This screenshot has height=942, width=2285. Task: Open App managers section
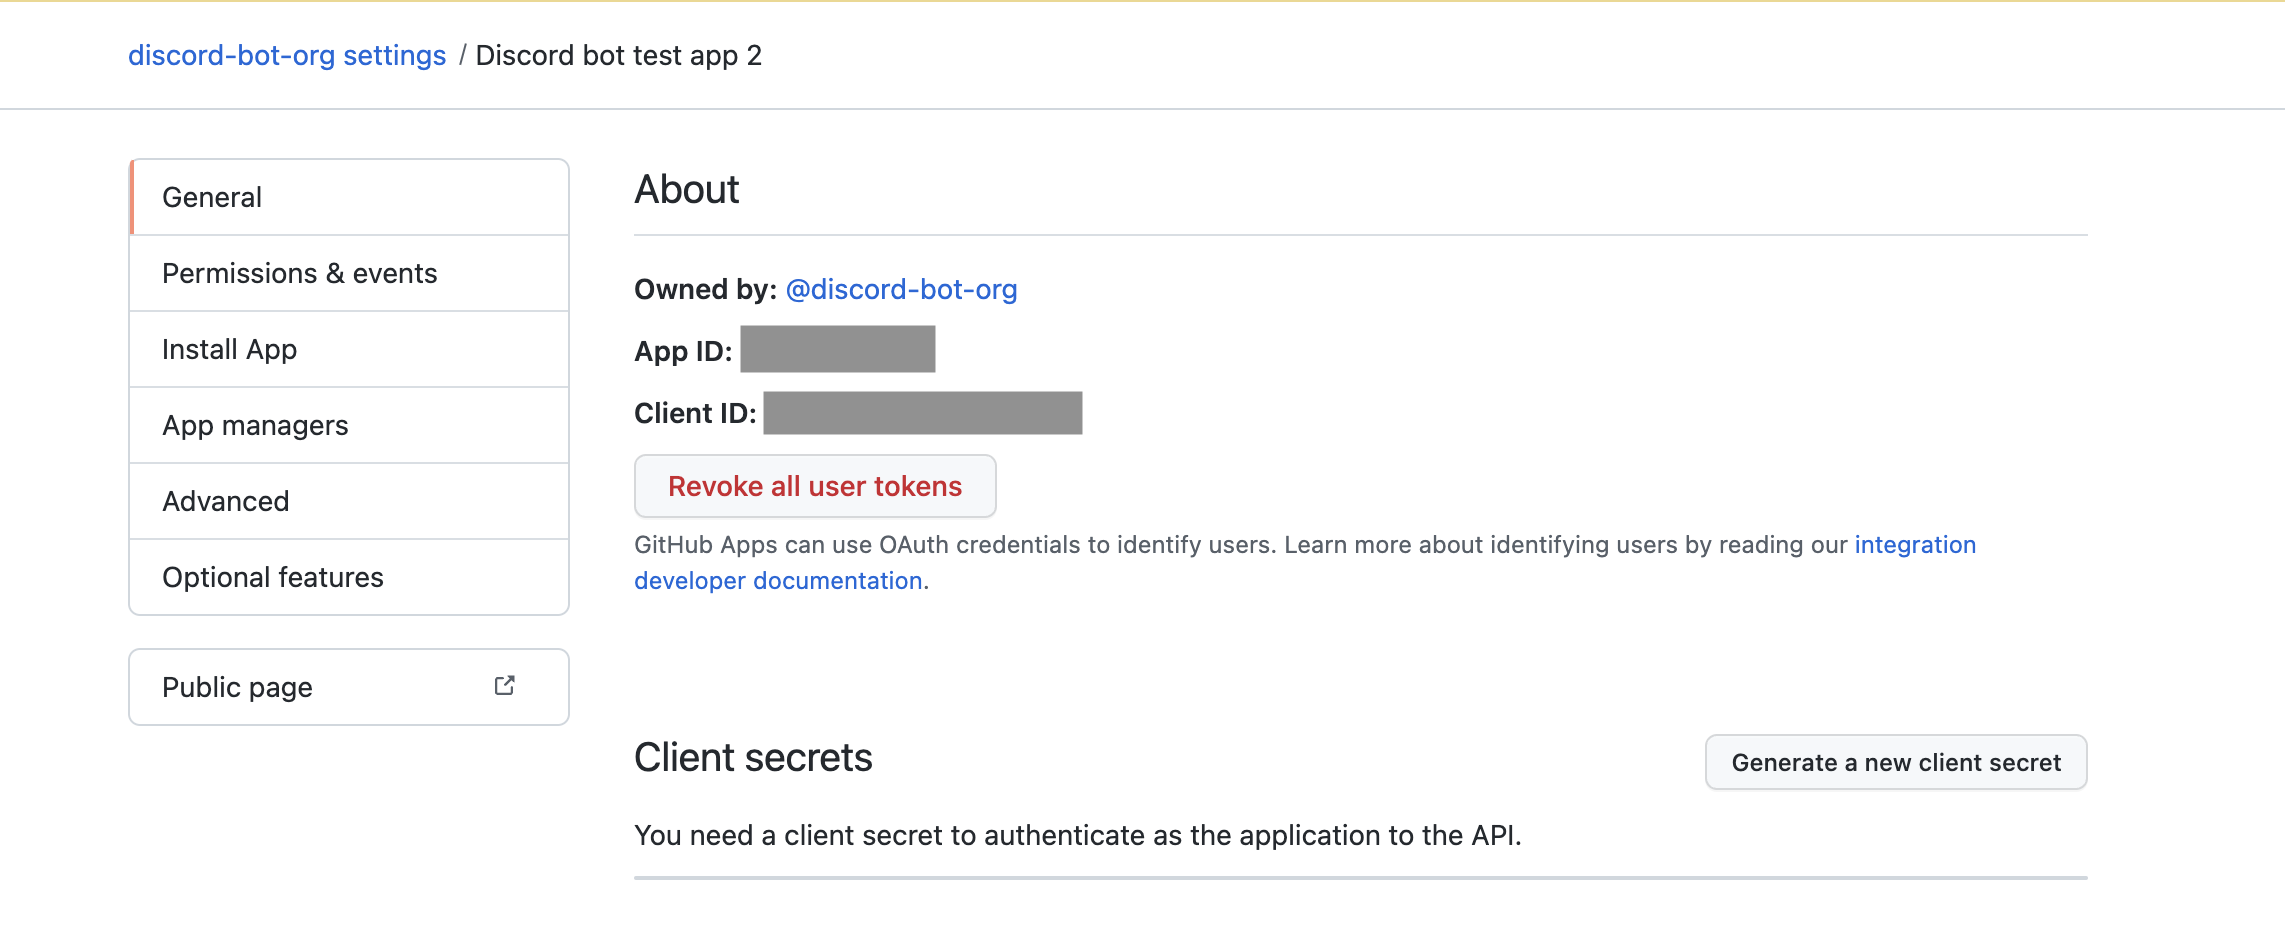point(349,425)
